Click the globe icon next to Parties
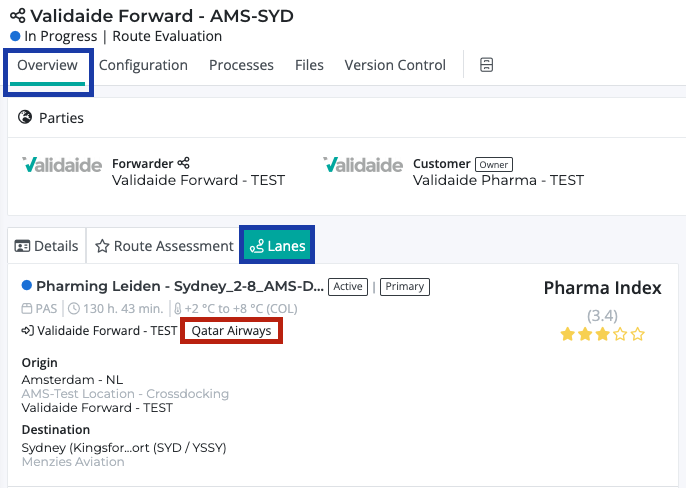The width and height of the screenshot is (686, 488). (25, 117)
